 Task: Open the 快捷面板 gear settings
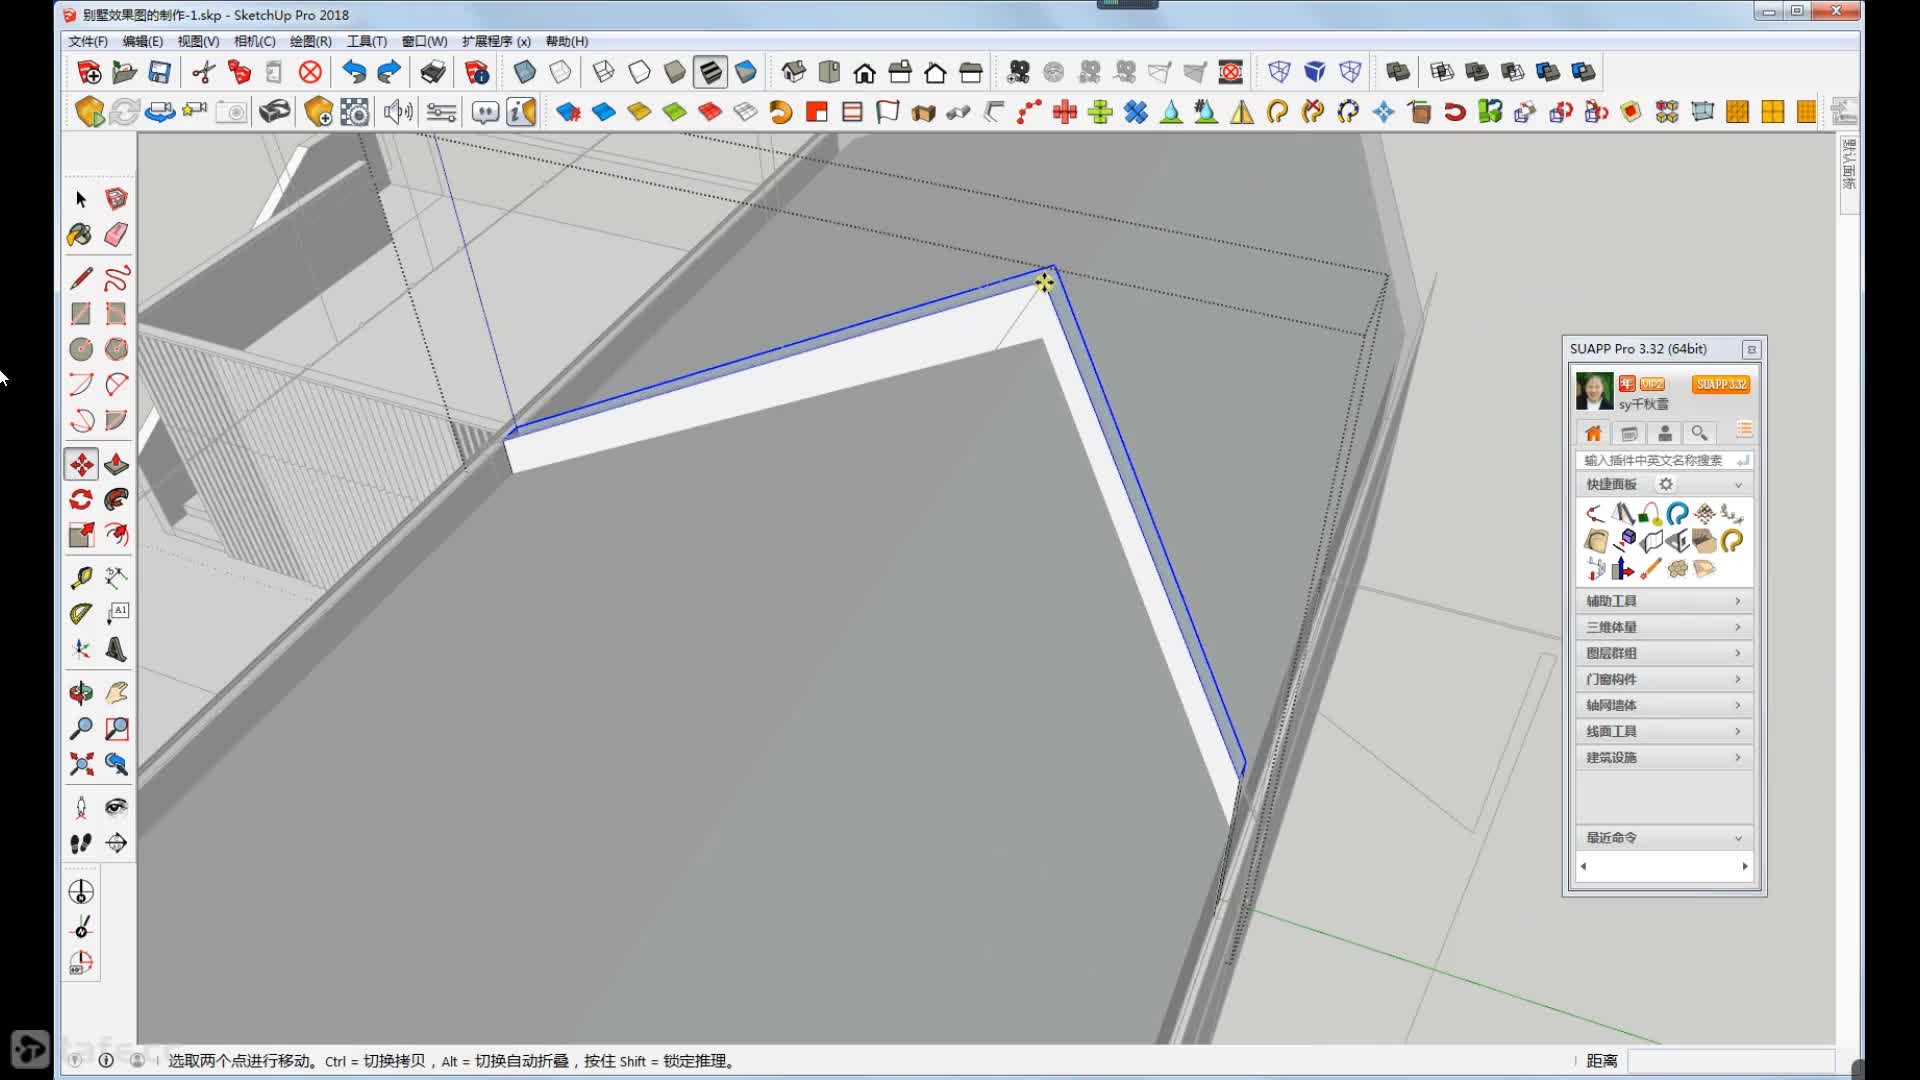[x=1666, y=484]
